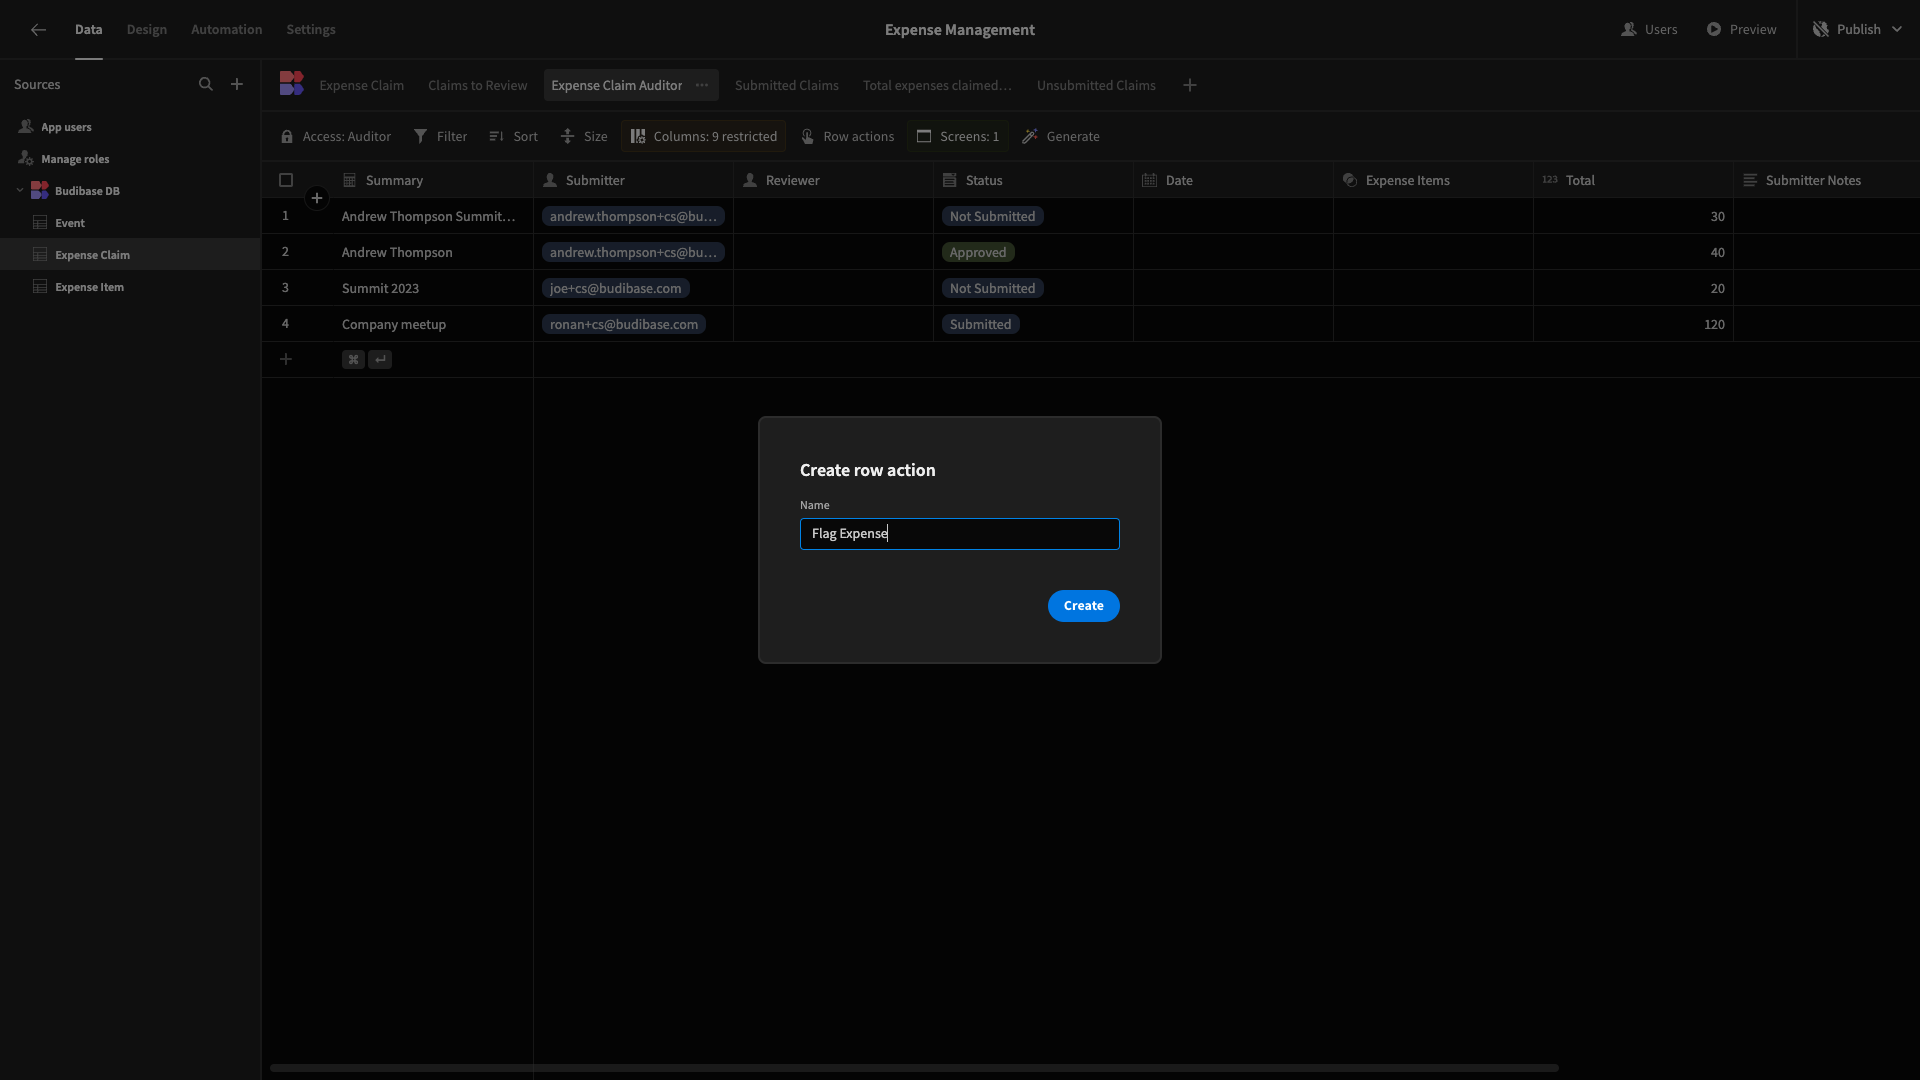Viewport: 1920px width, 1080px height.
Task: Click the Reviewer column header
Action: [833, 181]
